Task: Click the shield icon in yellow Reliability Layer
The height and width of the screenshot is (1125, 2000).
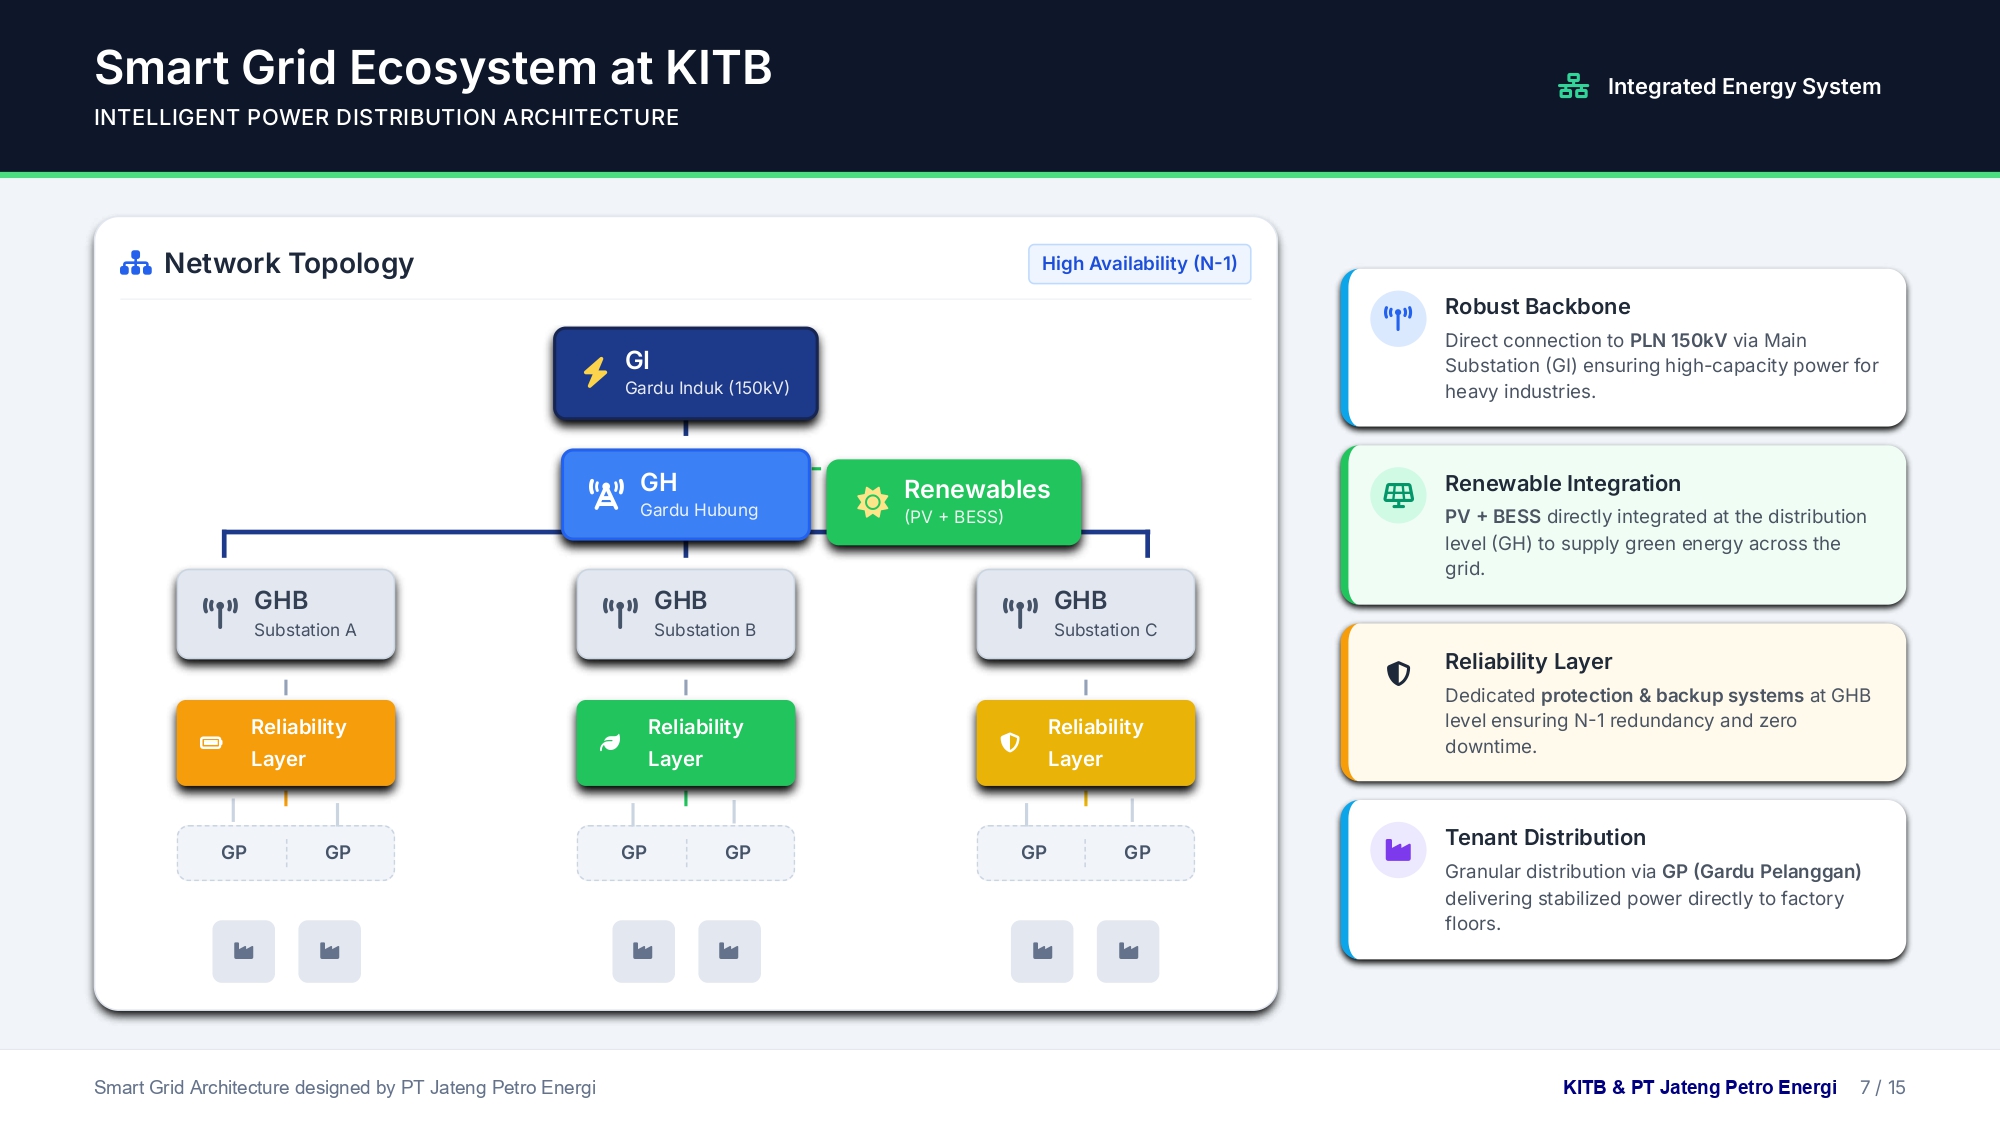Action: click(1010, 742)
